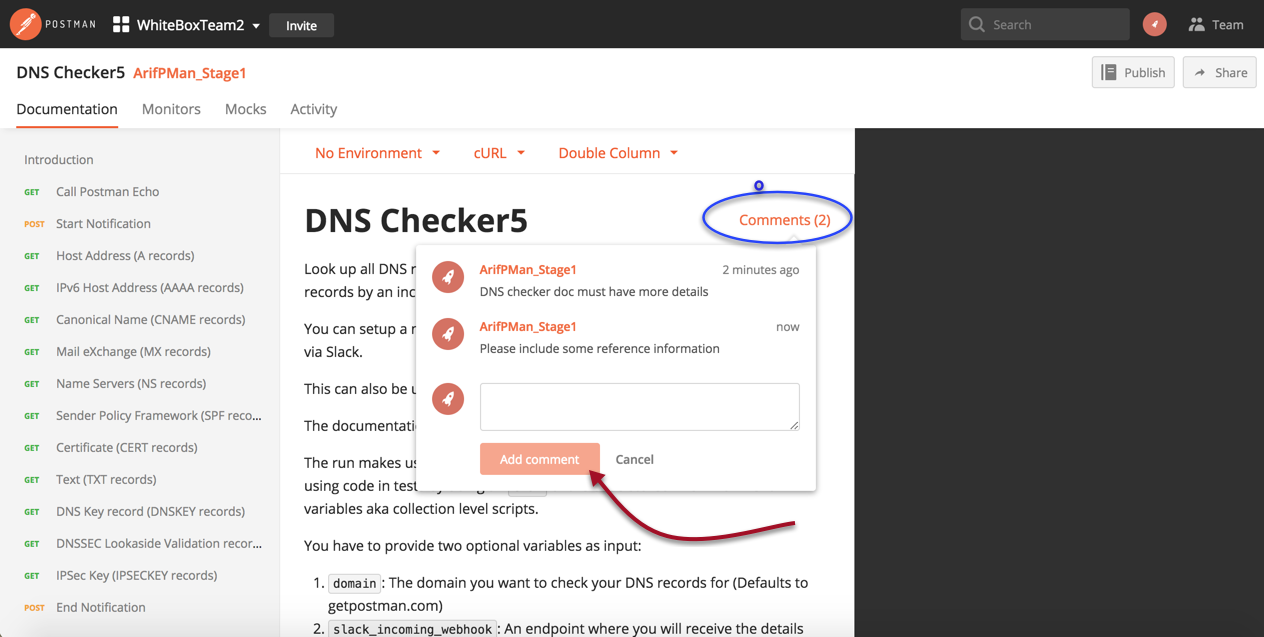Open the Call Postman Echo request

pyautogui.click(x=108, y=192)
